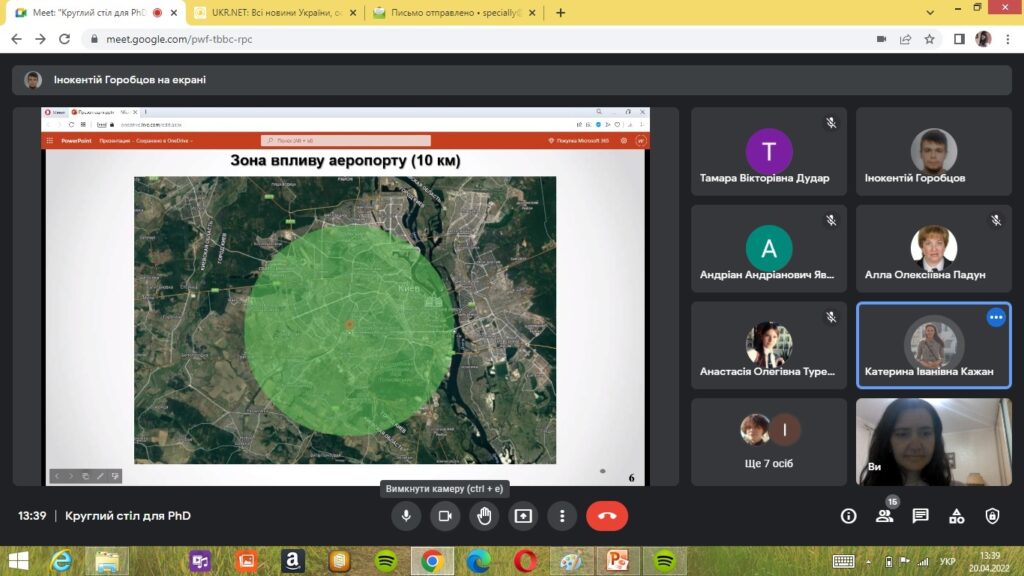
Task: Switch to the Письмо отправлено tab
Action: (455, 13)
